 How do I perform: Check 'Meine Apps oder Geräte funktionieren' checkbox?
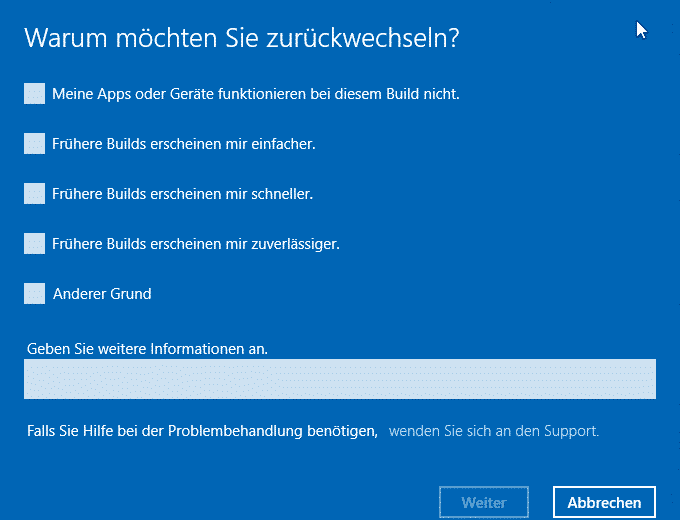click(34, 94)
